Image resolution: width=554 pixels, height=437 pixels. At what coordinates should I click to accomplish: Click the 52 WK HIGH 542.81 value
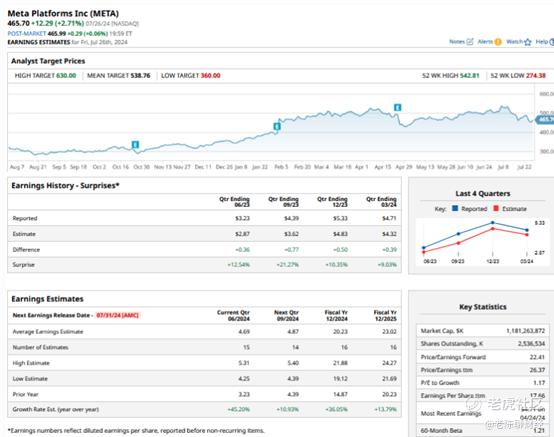click(469, 76)
